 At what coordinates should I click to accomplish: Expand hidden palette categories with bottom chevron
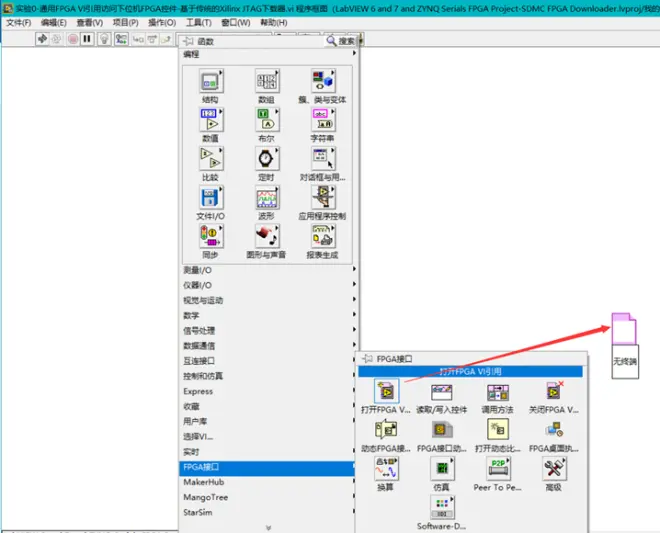click(x=269, y=527)
